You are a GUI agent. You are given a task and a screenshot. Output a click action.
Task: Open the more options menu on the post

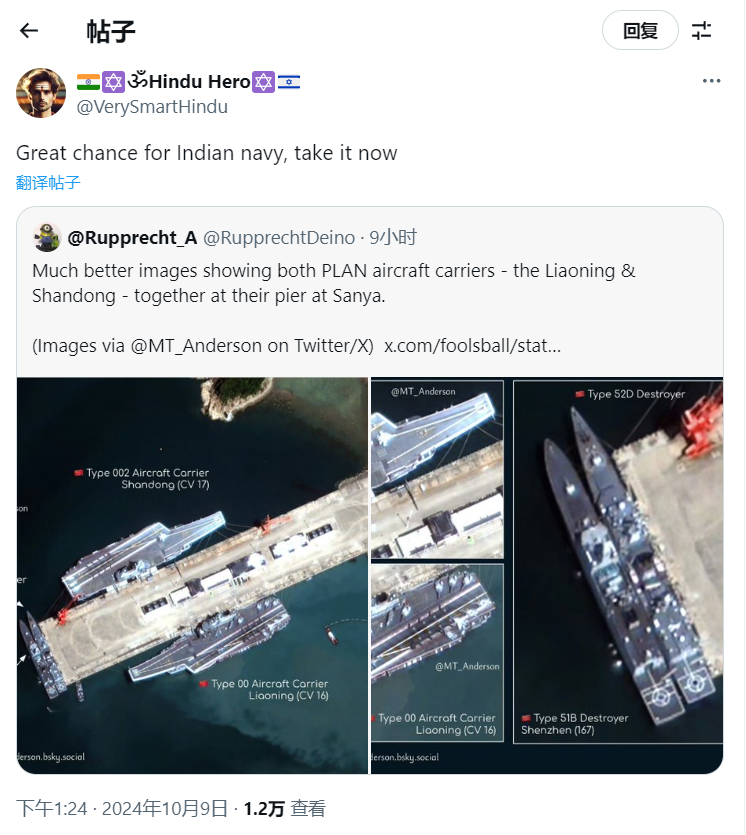click(x=710, y=80)
